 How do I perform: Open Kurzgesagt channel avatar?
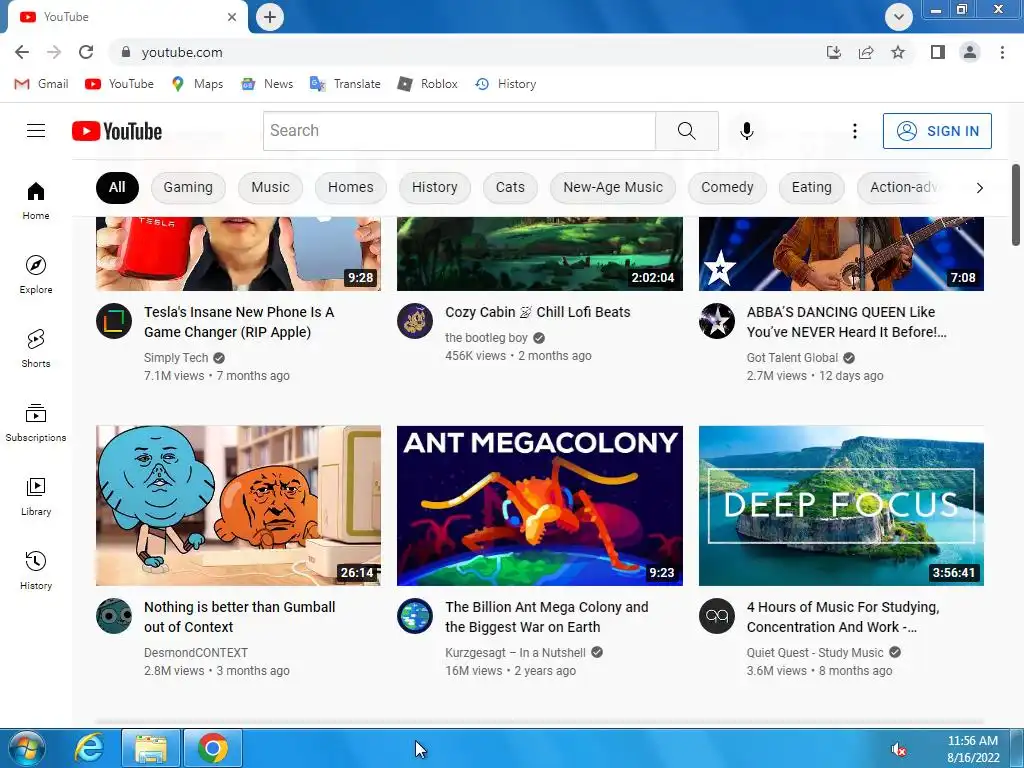coord(415,616)
